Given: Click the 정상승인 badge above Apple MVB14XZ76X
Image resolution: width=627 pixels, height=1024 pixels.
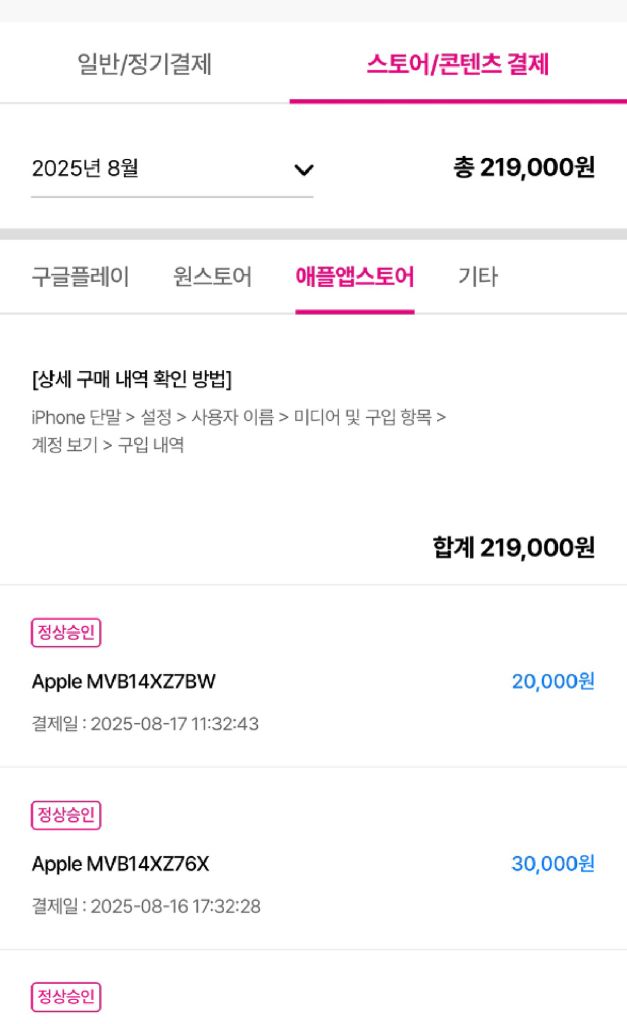Looking at the screenshot, I should click(x=66, y=815).
